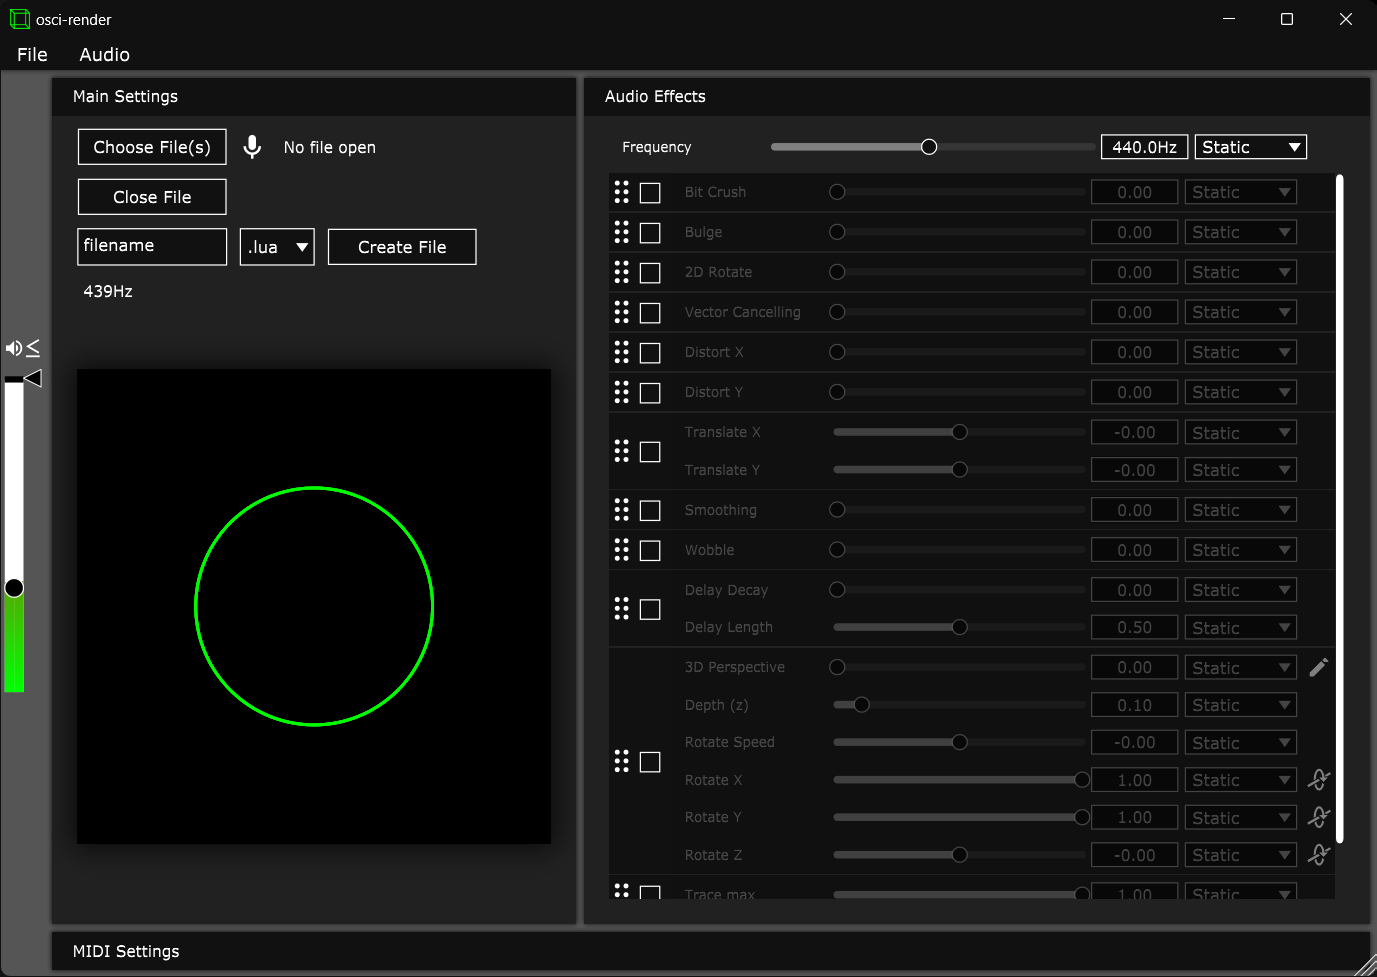This screenshot has width=1377, height=977.
Task: Click the link icon beside Rotate Y
Action: click(x=1318, y=817)
